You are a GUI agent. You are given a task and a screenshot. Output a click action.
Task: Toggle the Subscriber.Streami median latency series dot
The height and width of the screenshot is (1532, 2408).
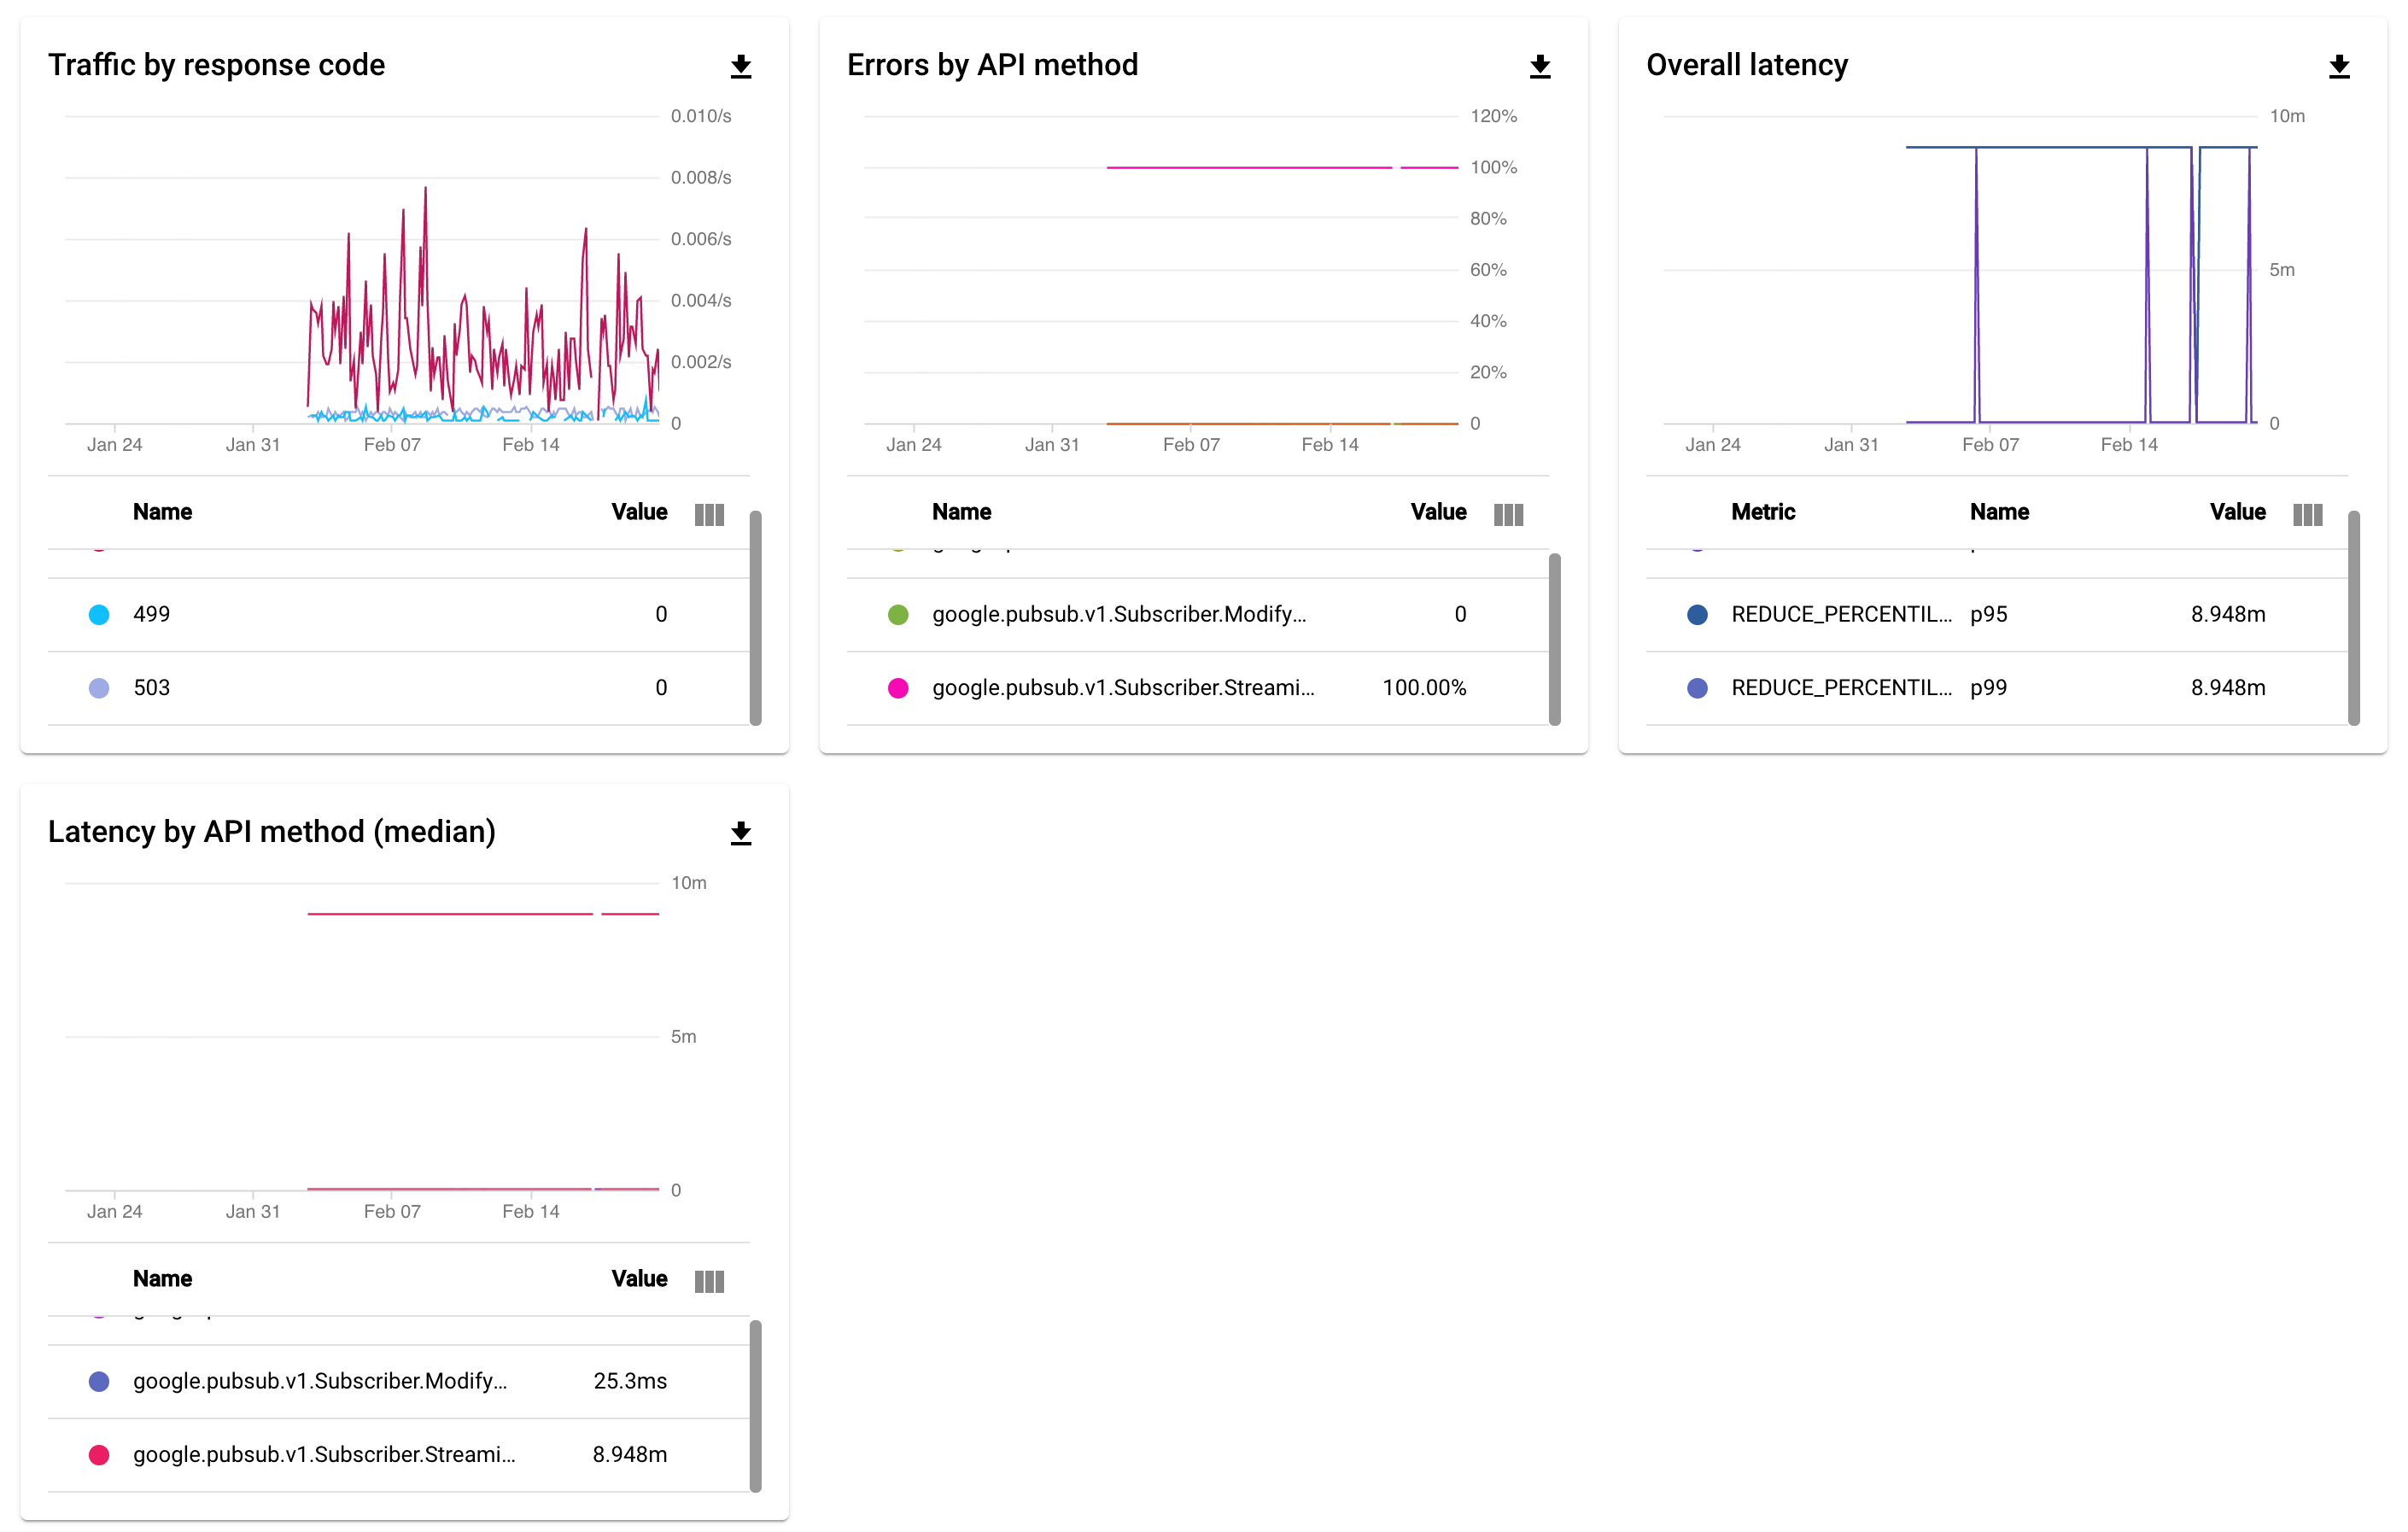pos(99,1455)
